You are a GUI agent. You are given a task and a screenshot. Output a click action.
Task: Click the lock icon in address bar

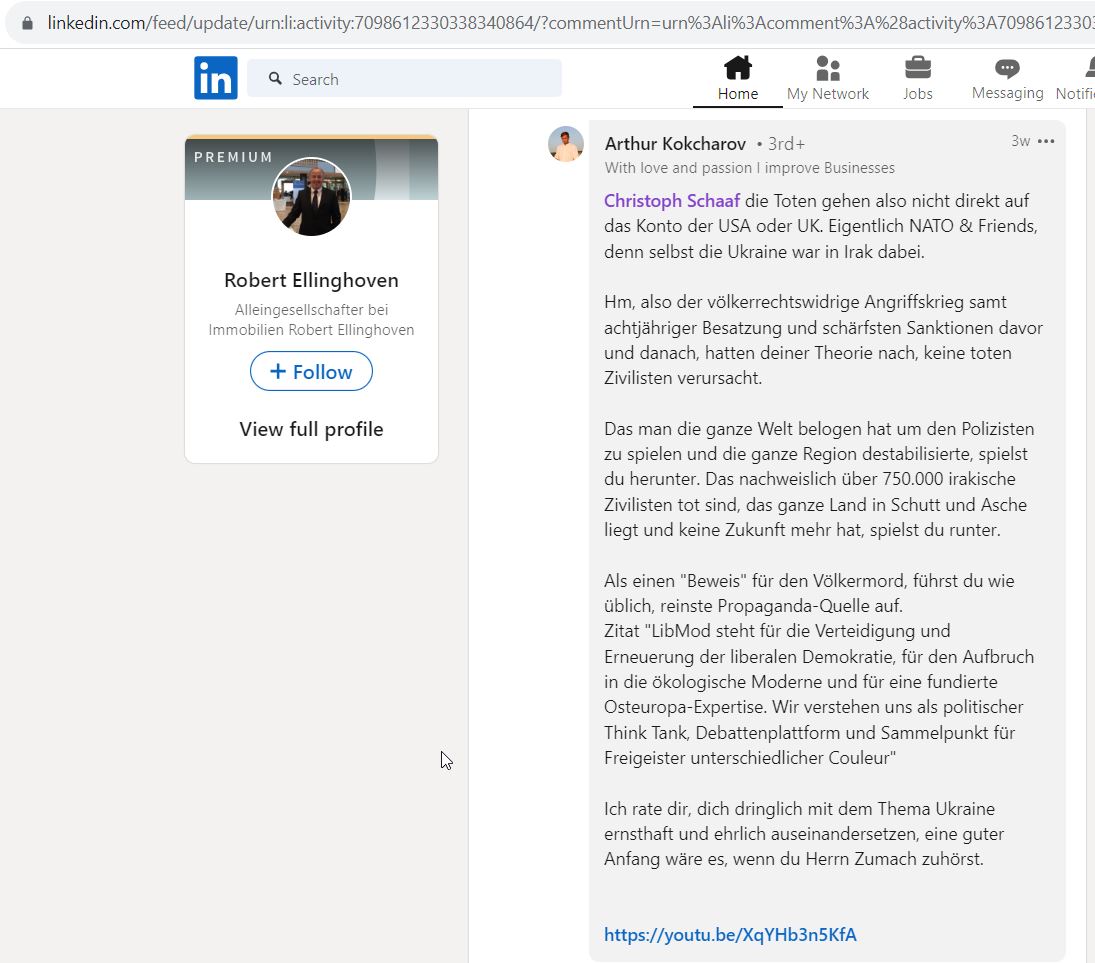point(27,23)
